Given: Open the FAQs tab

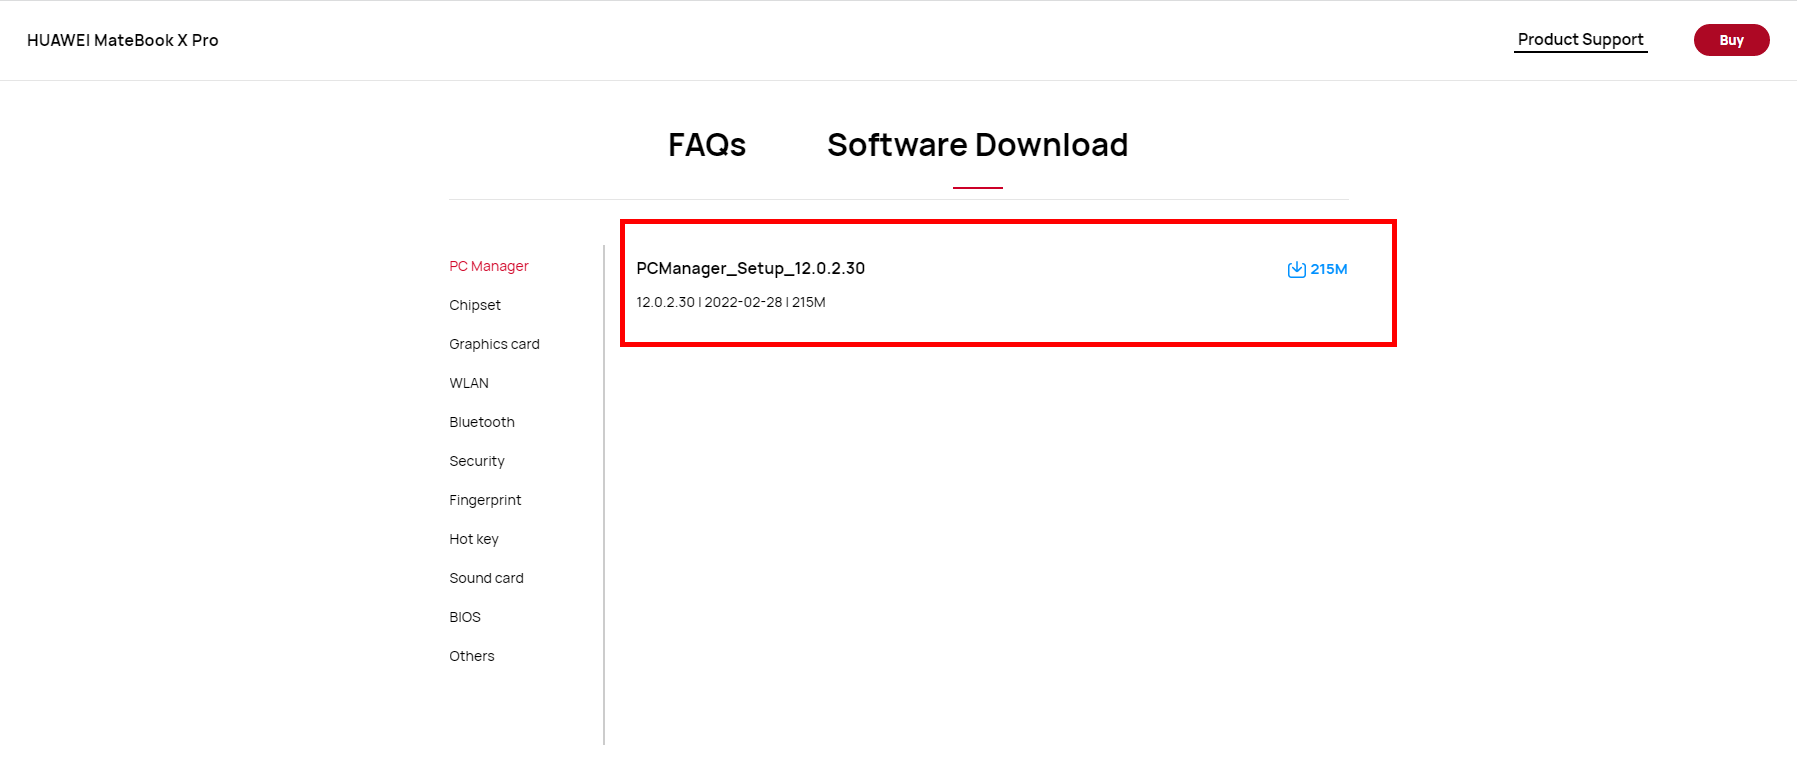Looking at the screenshot, I should pyautogui.click(x=707, y=145).
